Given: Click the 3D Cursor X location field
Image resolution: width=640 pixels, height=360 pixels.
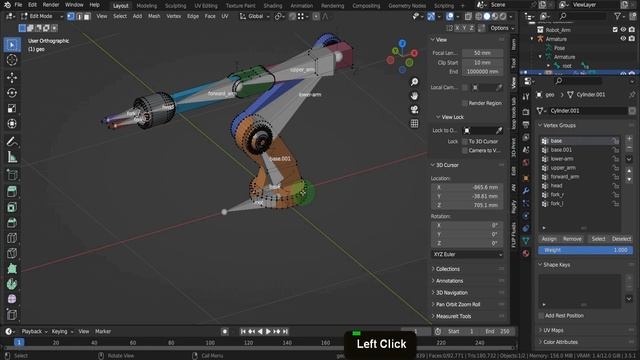Looking at the screenshot, I should [467, 187].
